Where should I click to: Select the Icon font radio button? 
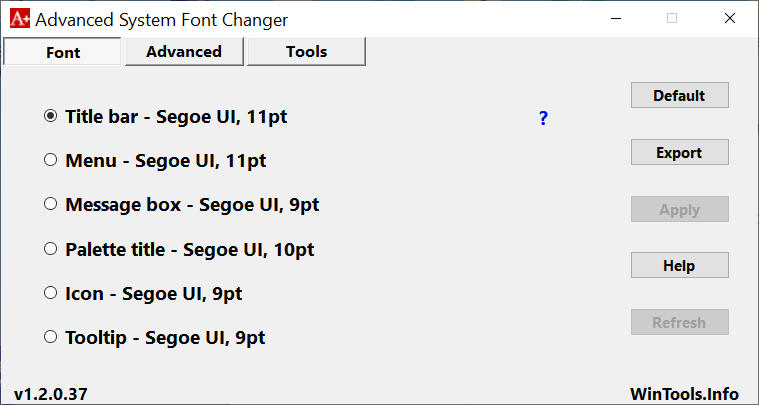[x=51, y=293]
